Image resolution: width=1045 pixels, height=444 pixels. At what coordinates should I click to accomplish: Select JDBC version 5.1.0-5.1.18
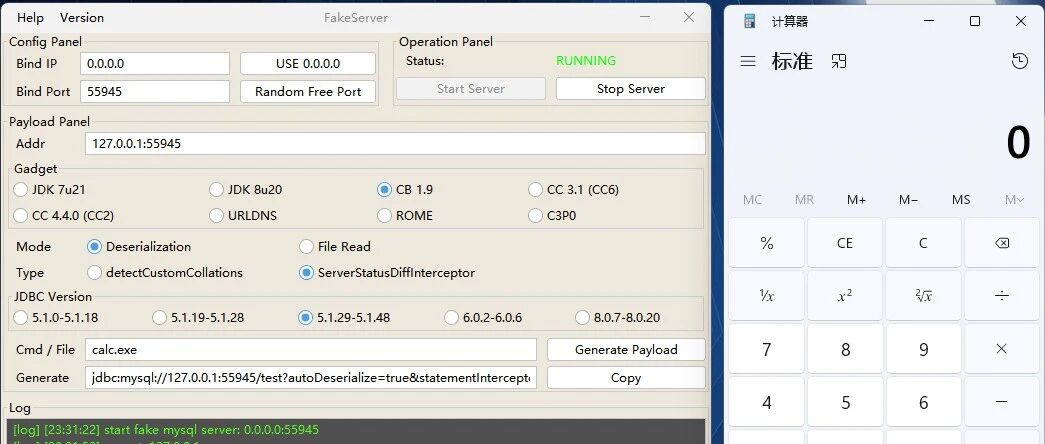coord(56,317)
